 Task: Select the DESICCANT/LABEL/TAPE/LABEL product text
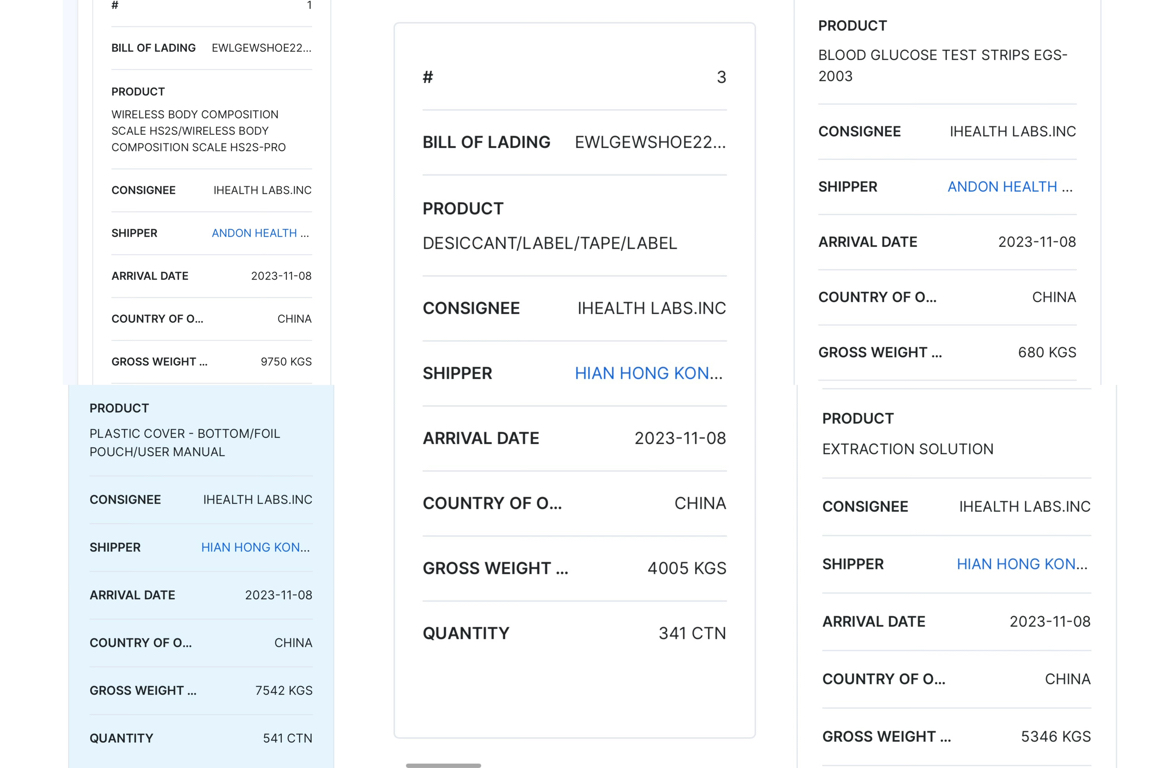(549, 243)
